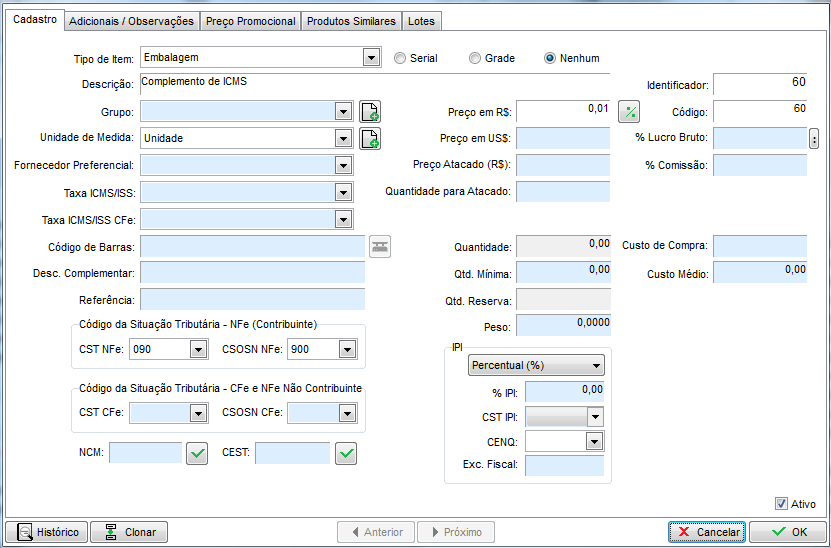Open the Histórico record history

click(x=47, y=532)
